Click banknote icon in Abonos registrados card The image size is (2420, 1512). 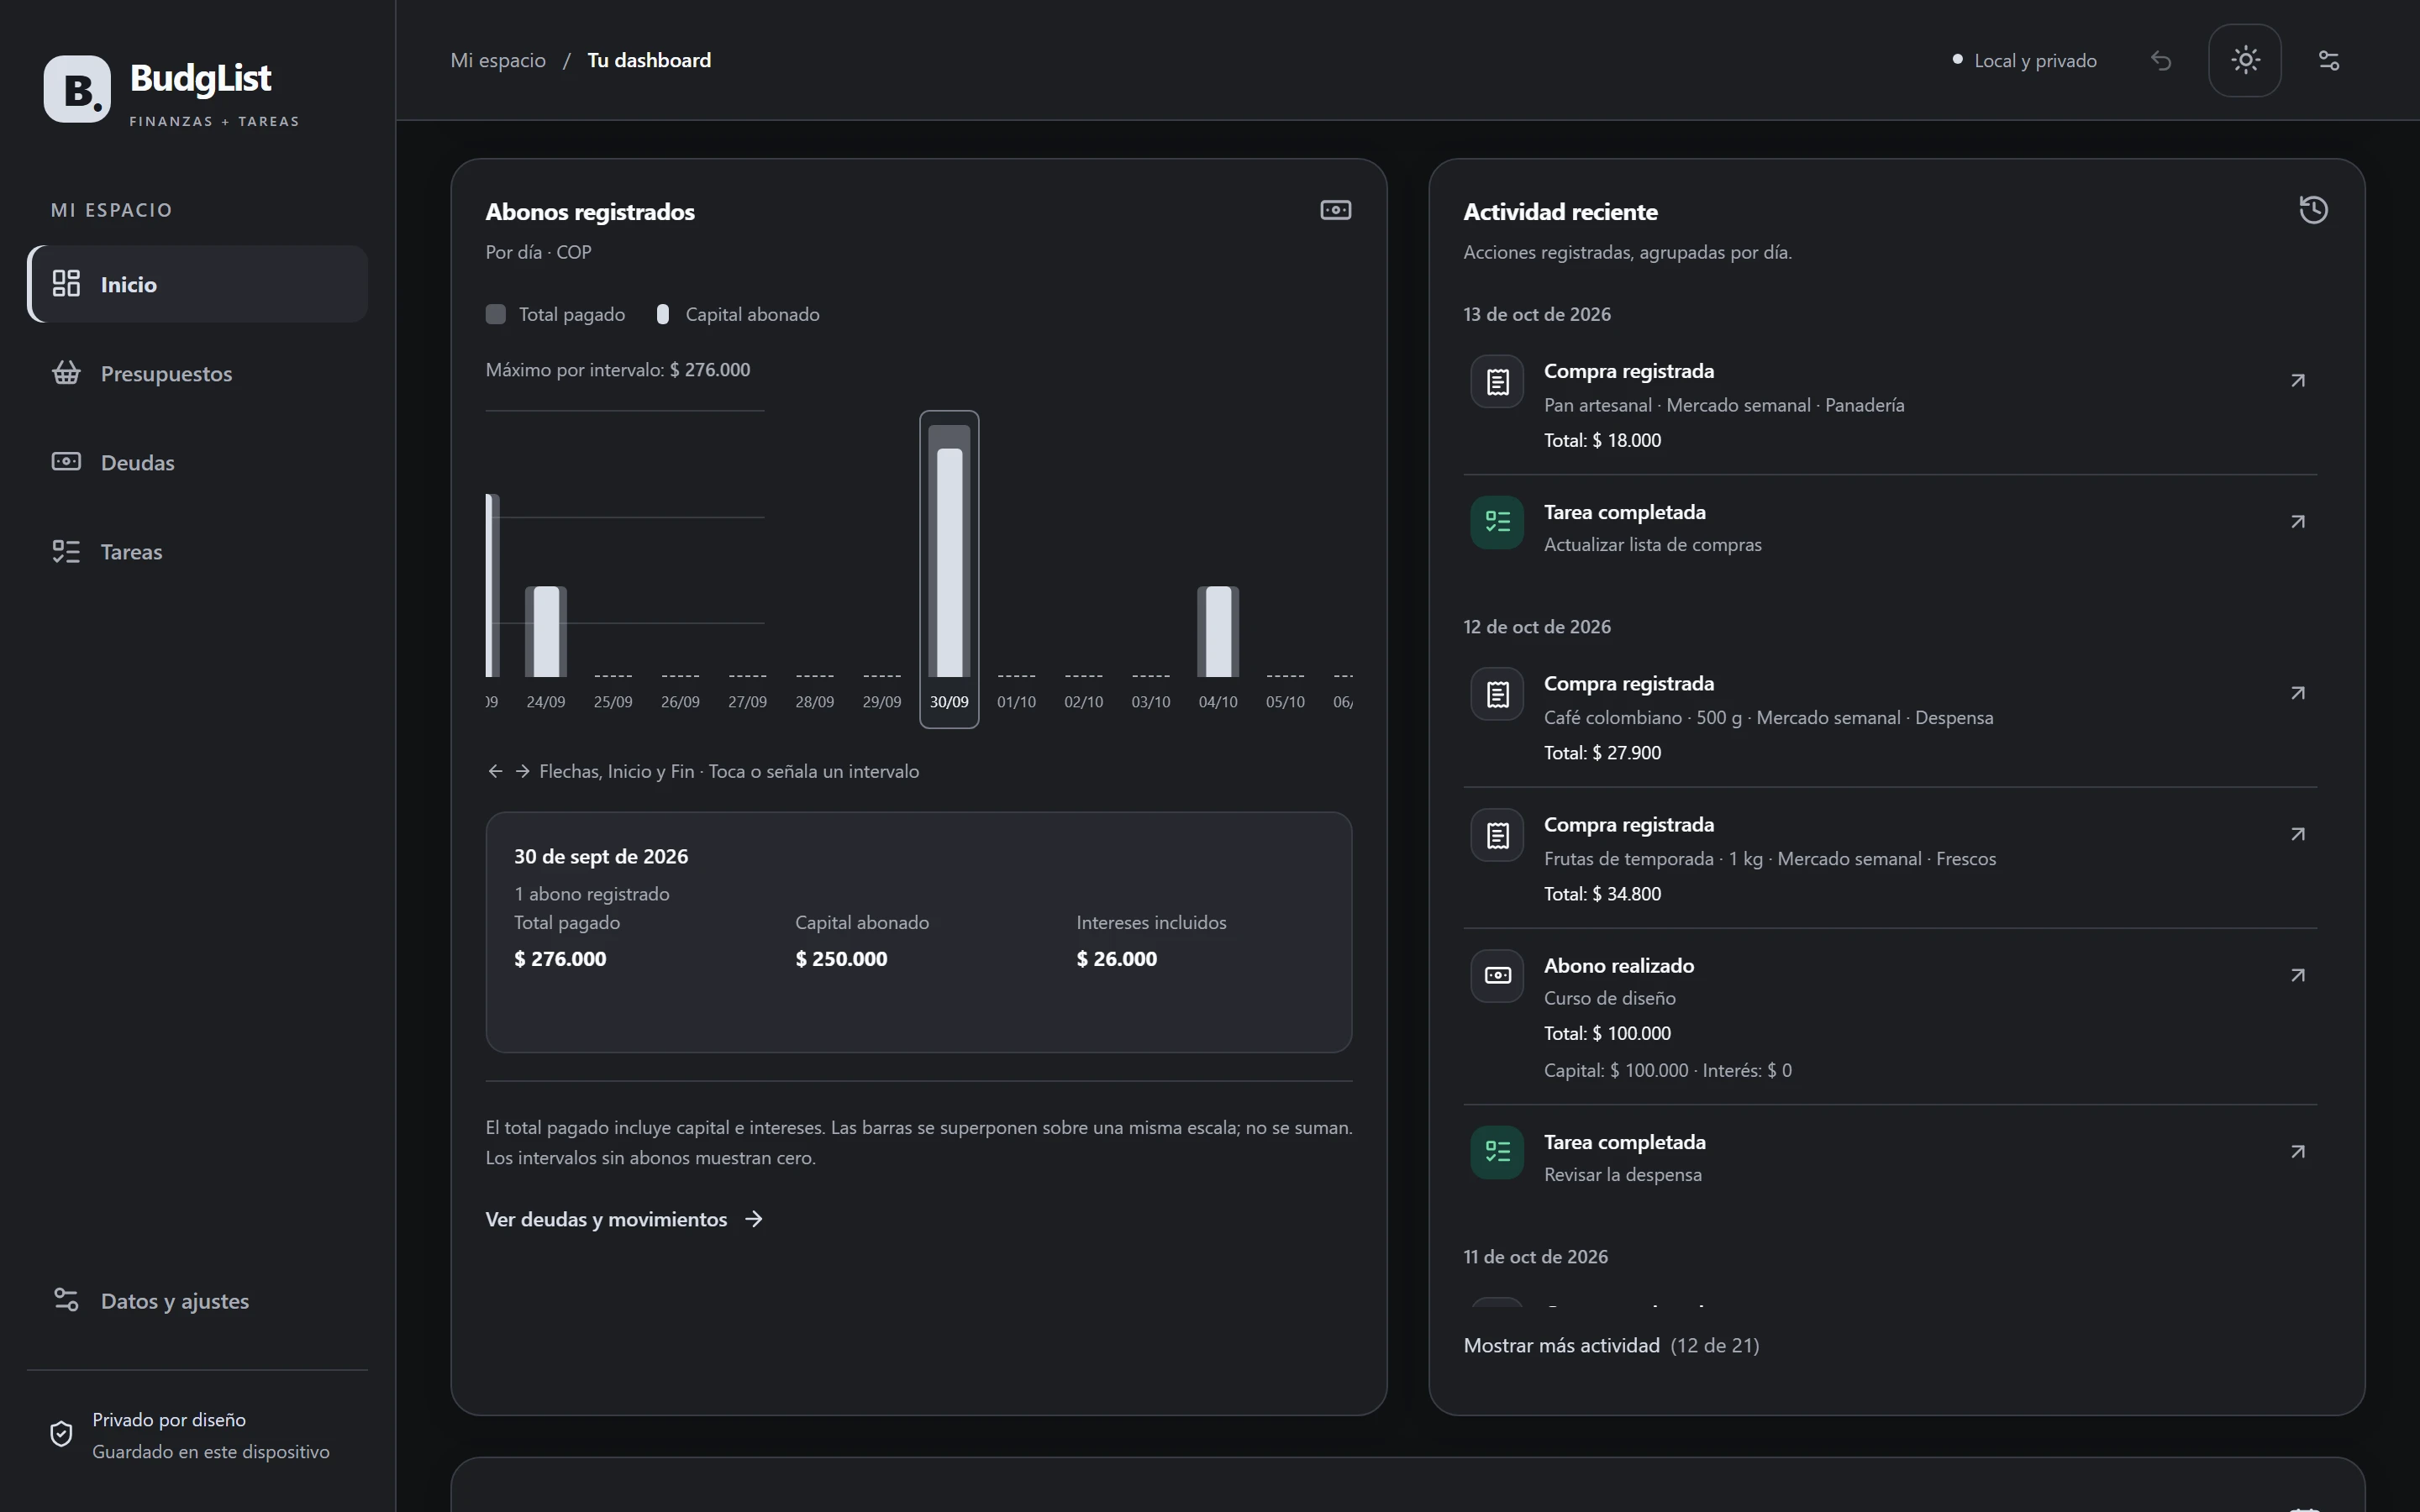click(1336, 210)
